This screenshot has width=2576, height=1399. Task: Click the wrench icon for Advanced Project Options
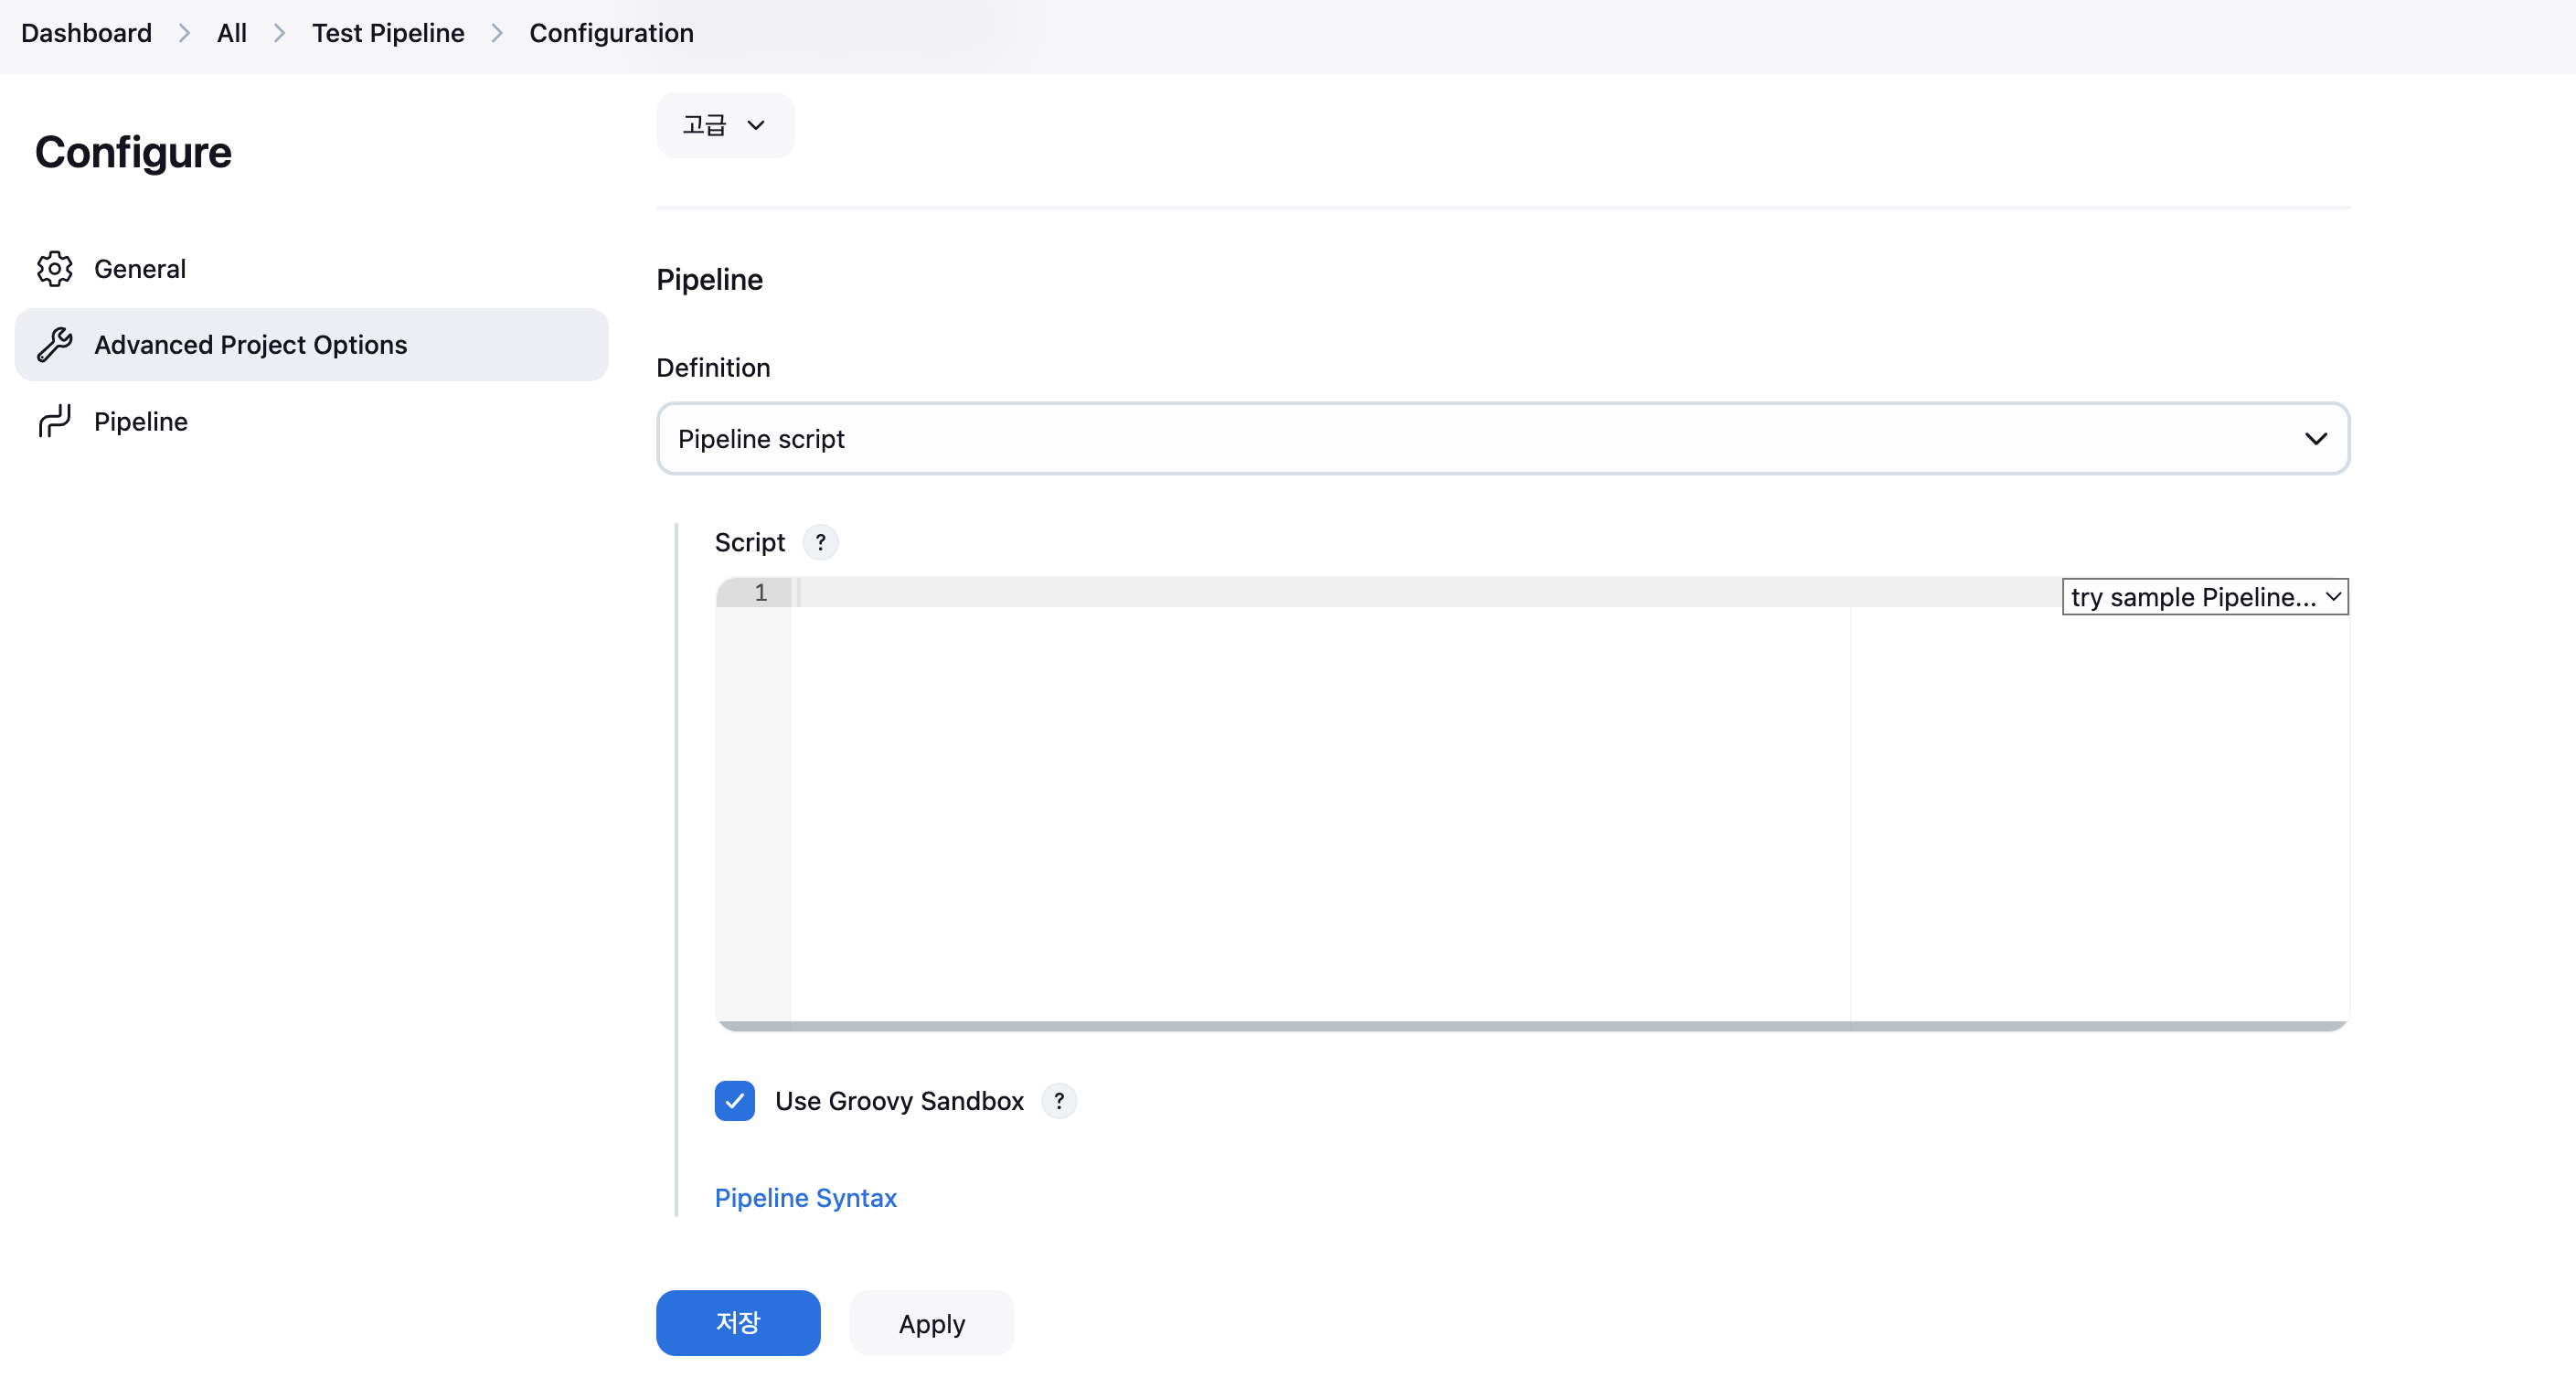[55, 345]
